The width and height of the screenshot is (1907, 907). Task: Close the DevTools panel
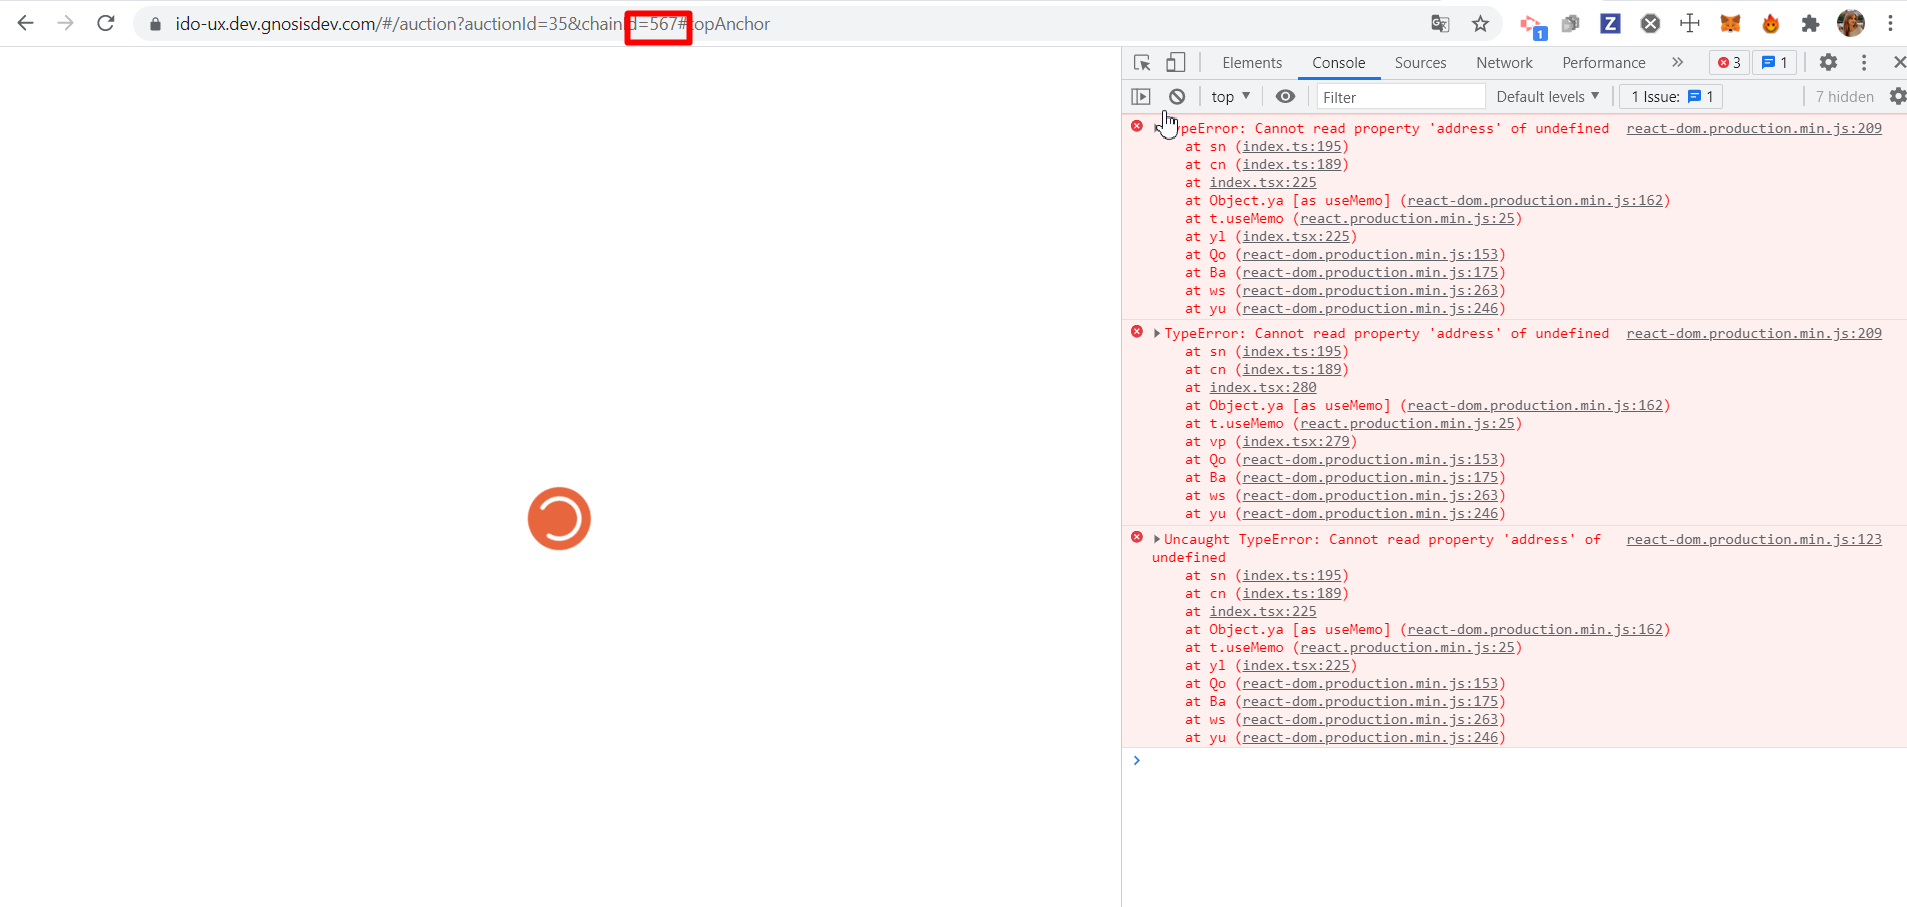[1899, 62]
